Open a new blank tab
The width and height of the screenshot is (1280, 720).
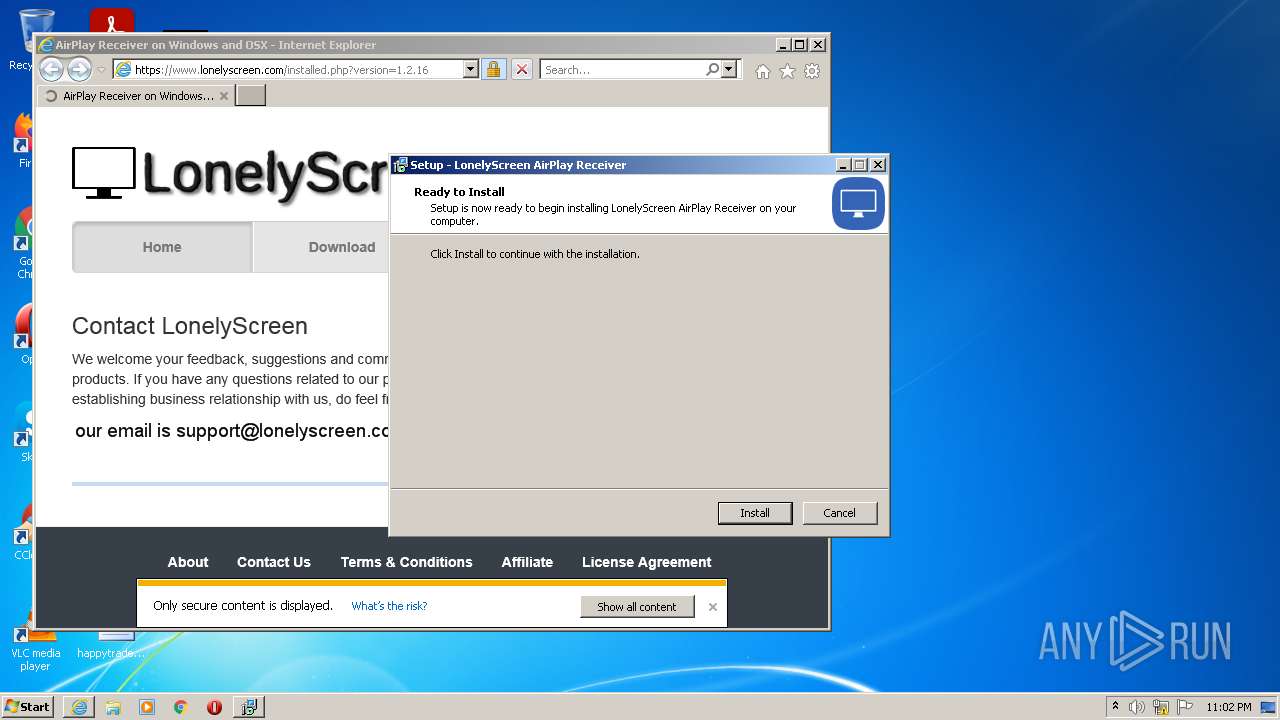tap(250, 96)
